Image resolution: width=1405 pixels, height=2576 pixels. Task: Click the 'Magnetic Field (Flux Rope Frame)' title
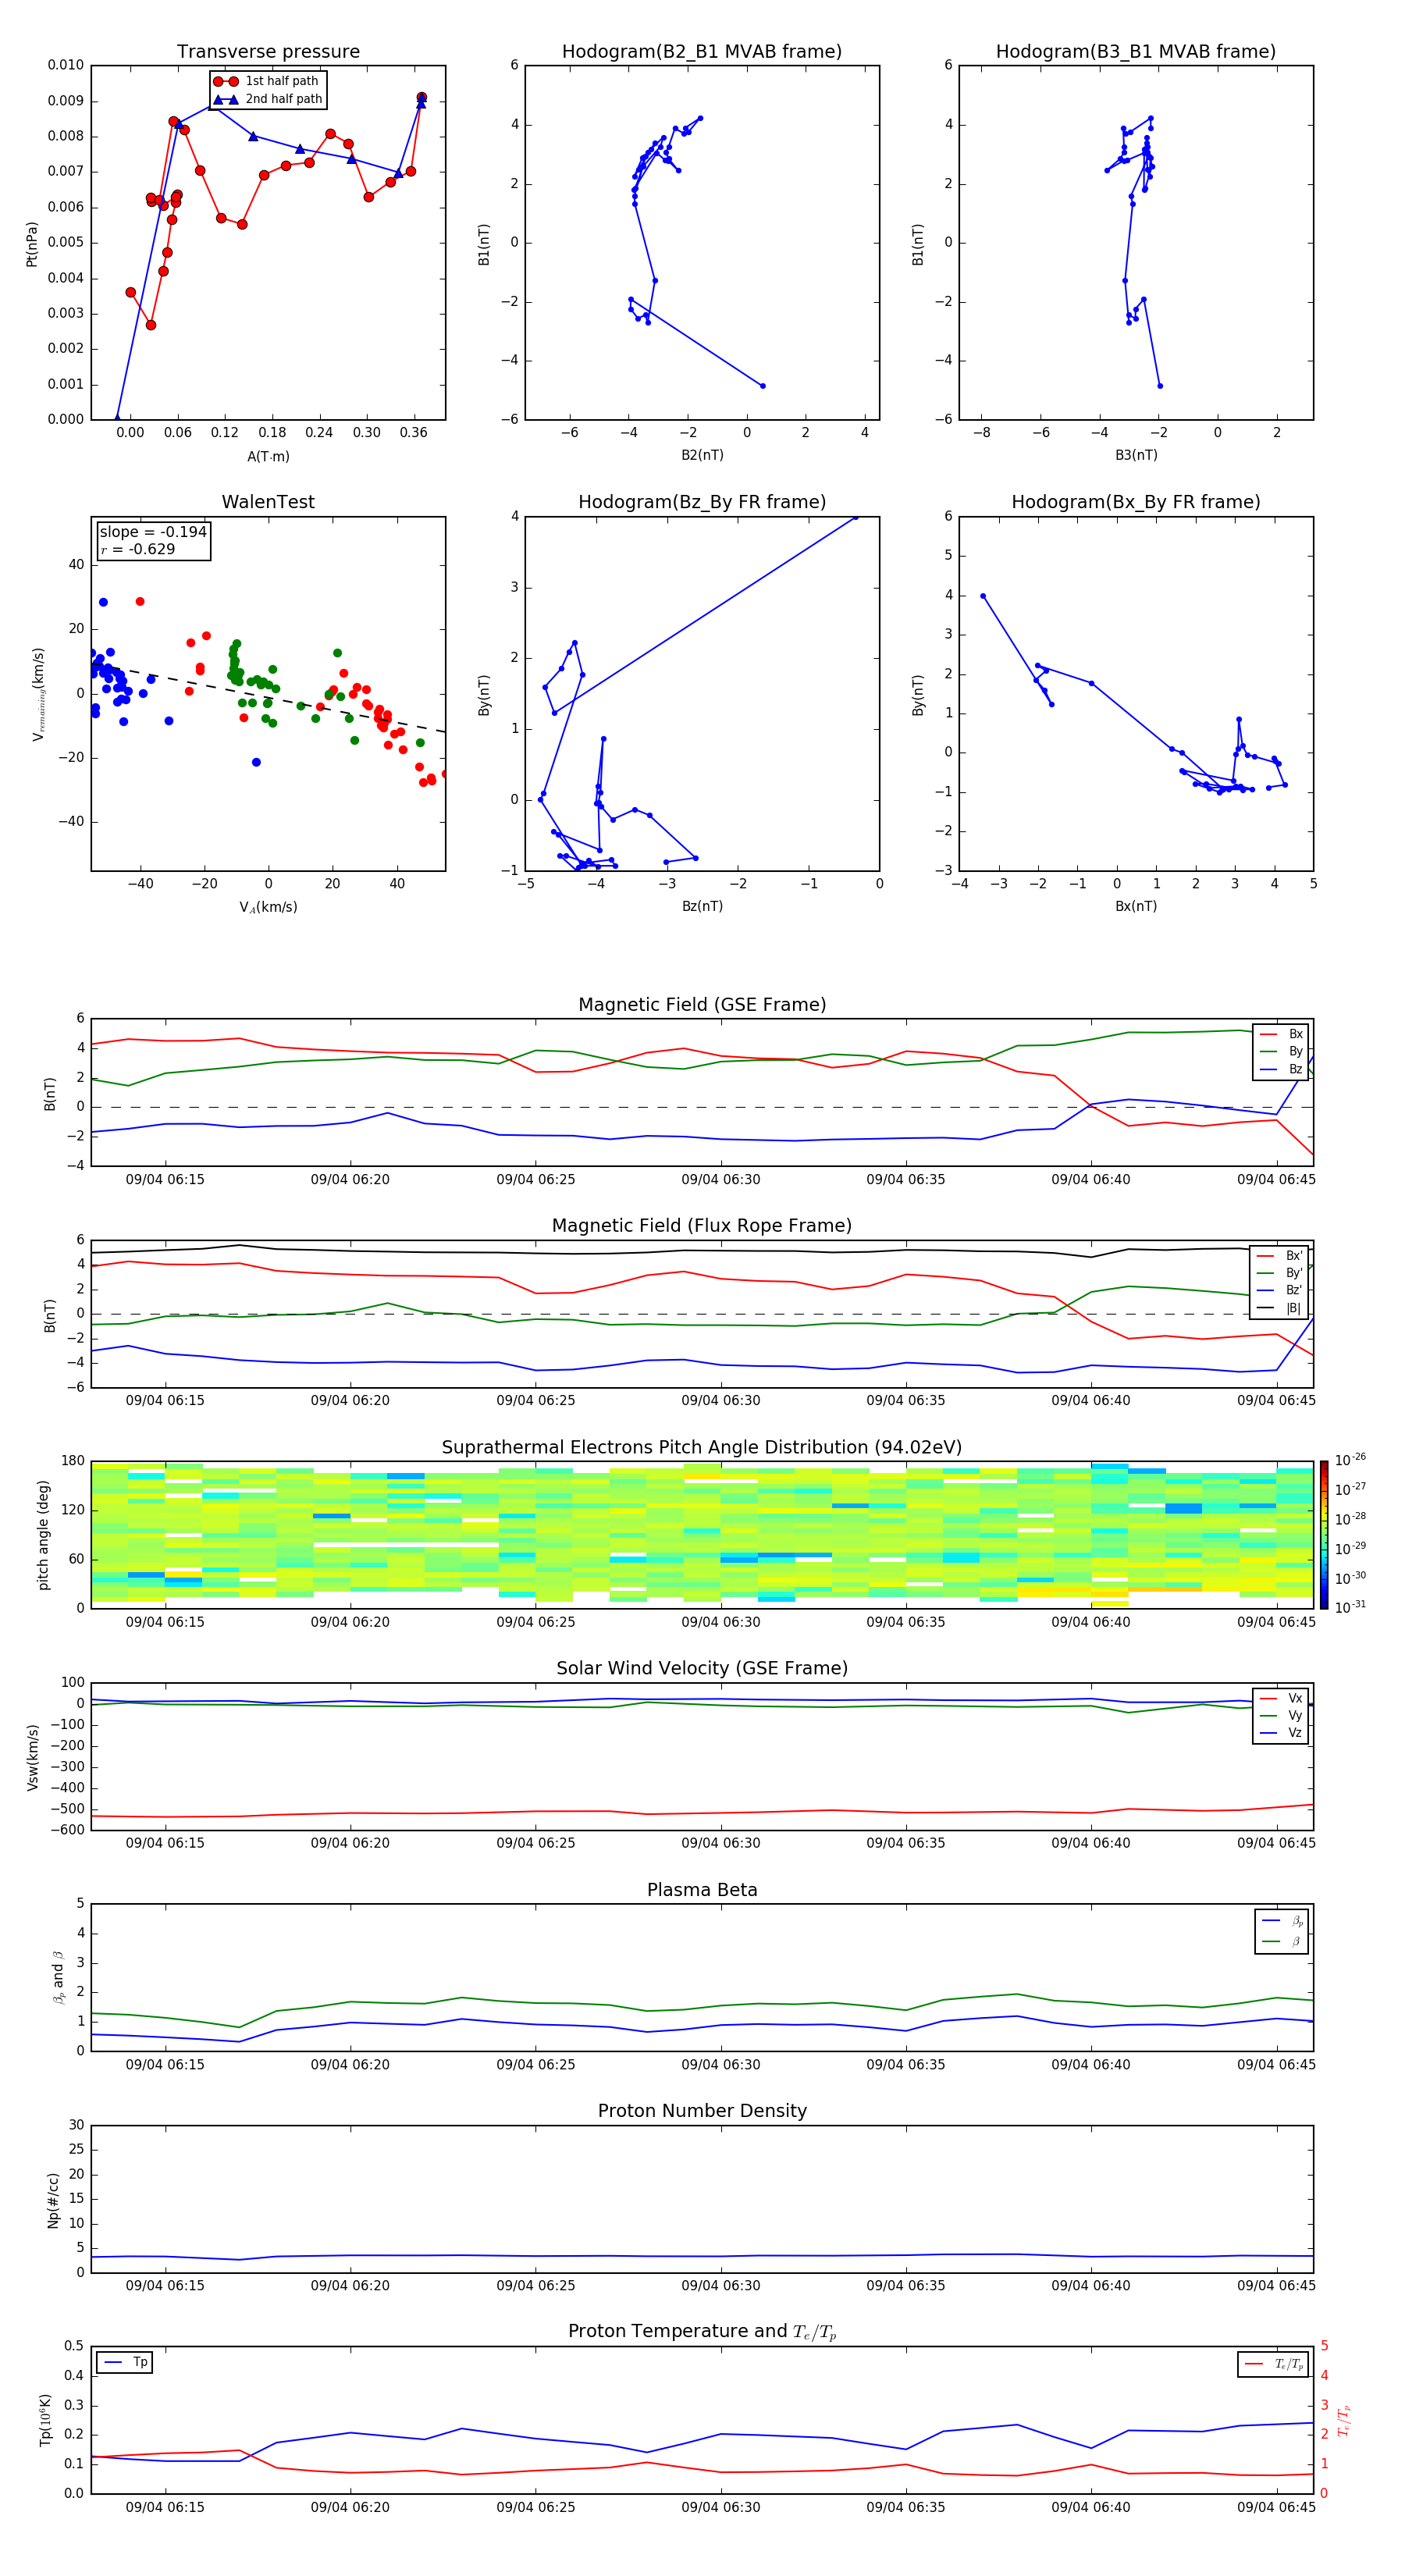(702, 1226)
